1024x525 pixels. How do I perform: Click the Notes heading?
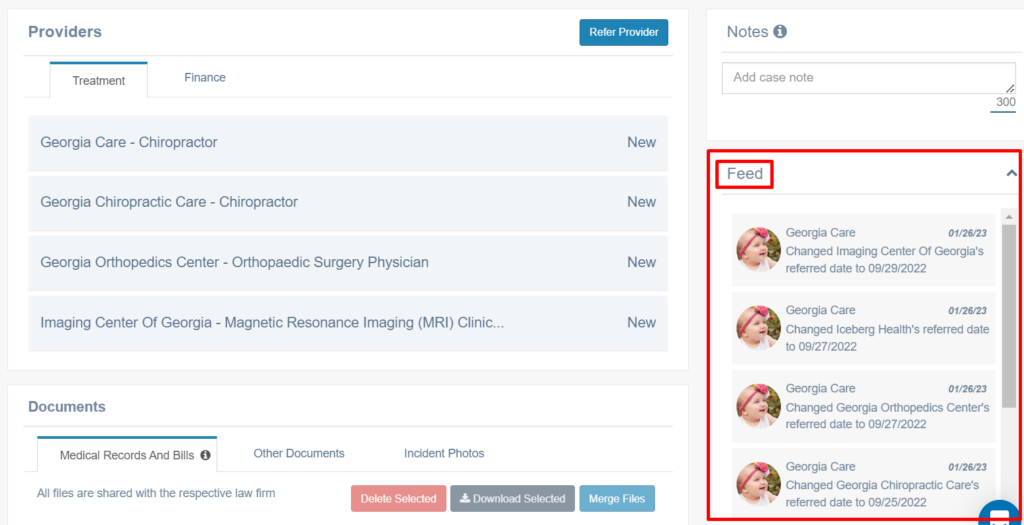click(747, 31)
